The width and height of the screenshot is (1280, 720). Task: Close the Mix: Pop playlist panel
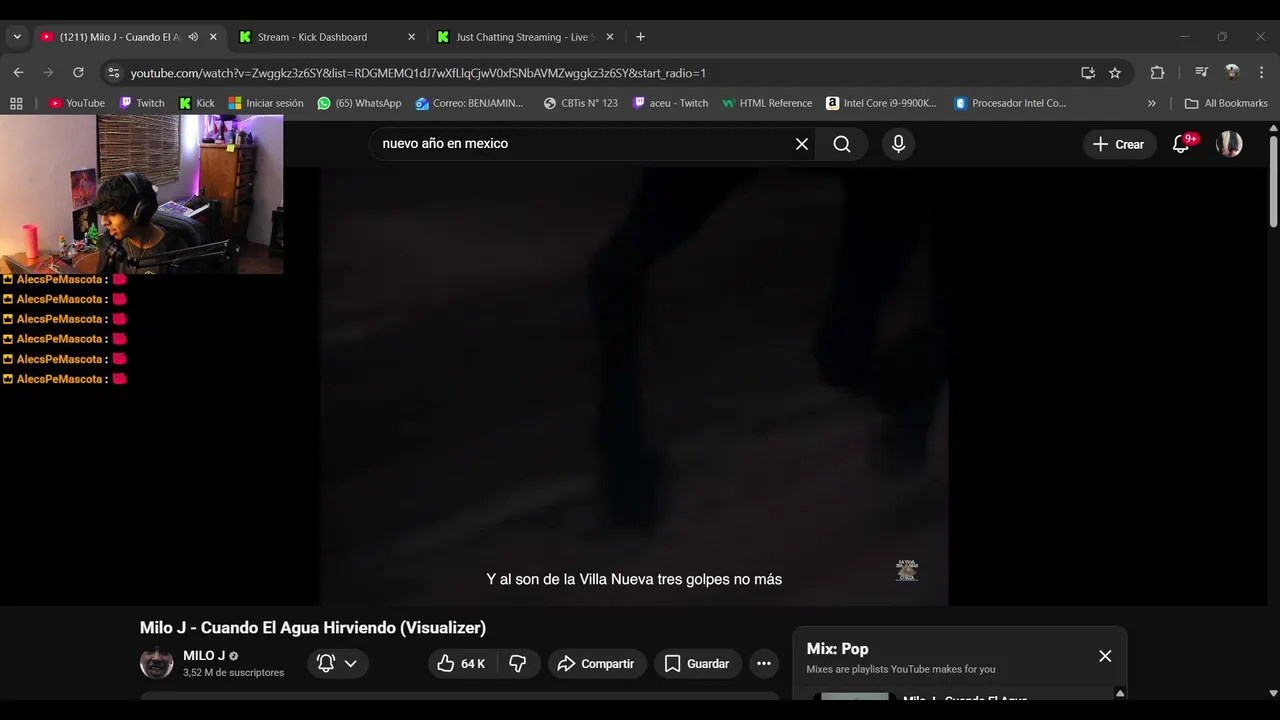click(x=1105, y=656)
